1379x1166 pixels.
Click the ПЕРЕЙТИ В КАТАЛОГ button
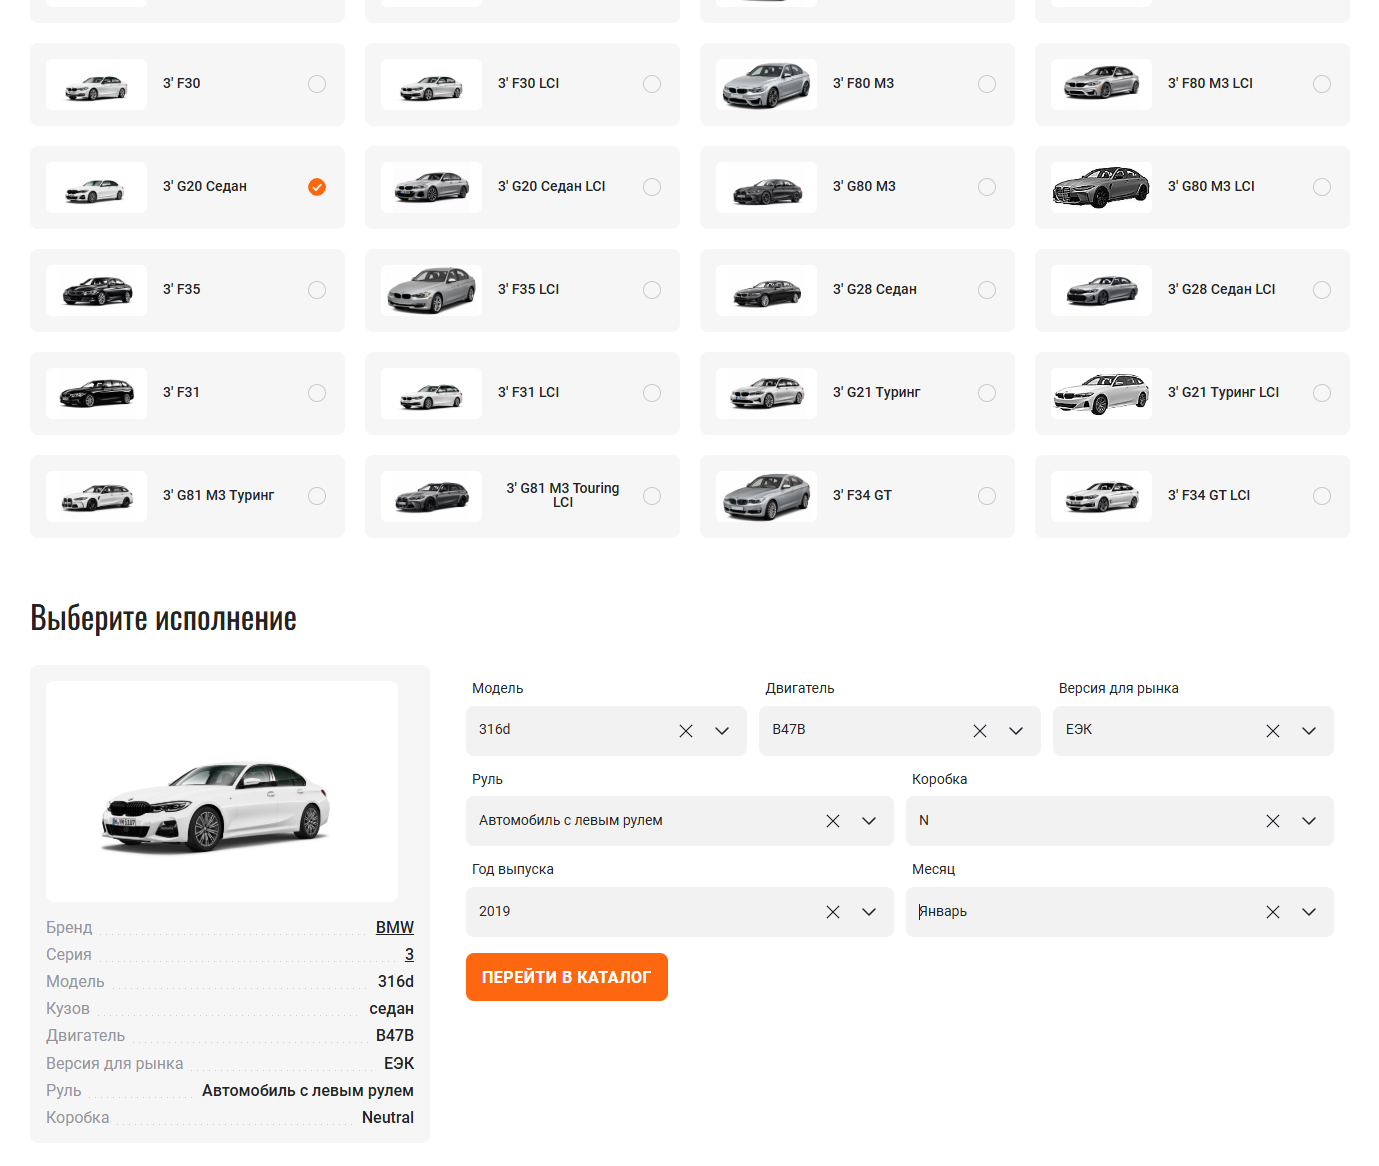567,977
